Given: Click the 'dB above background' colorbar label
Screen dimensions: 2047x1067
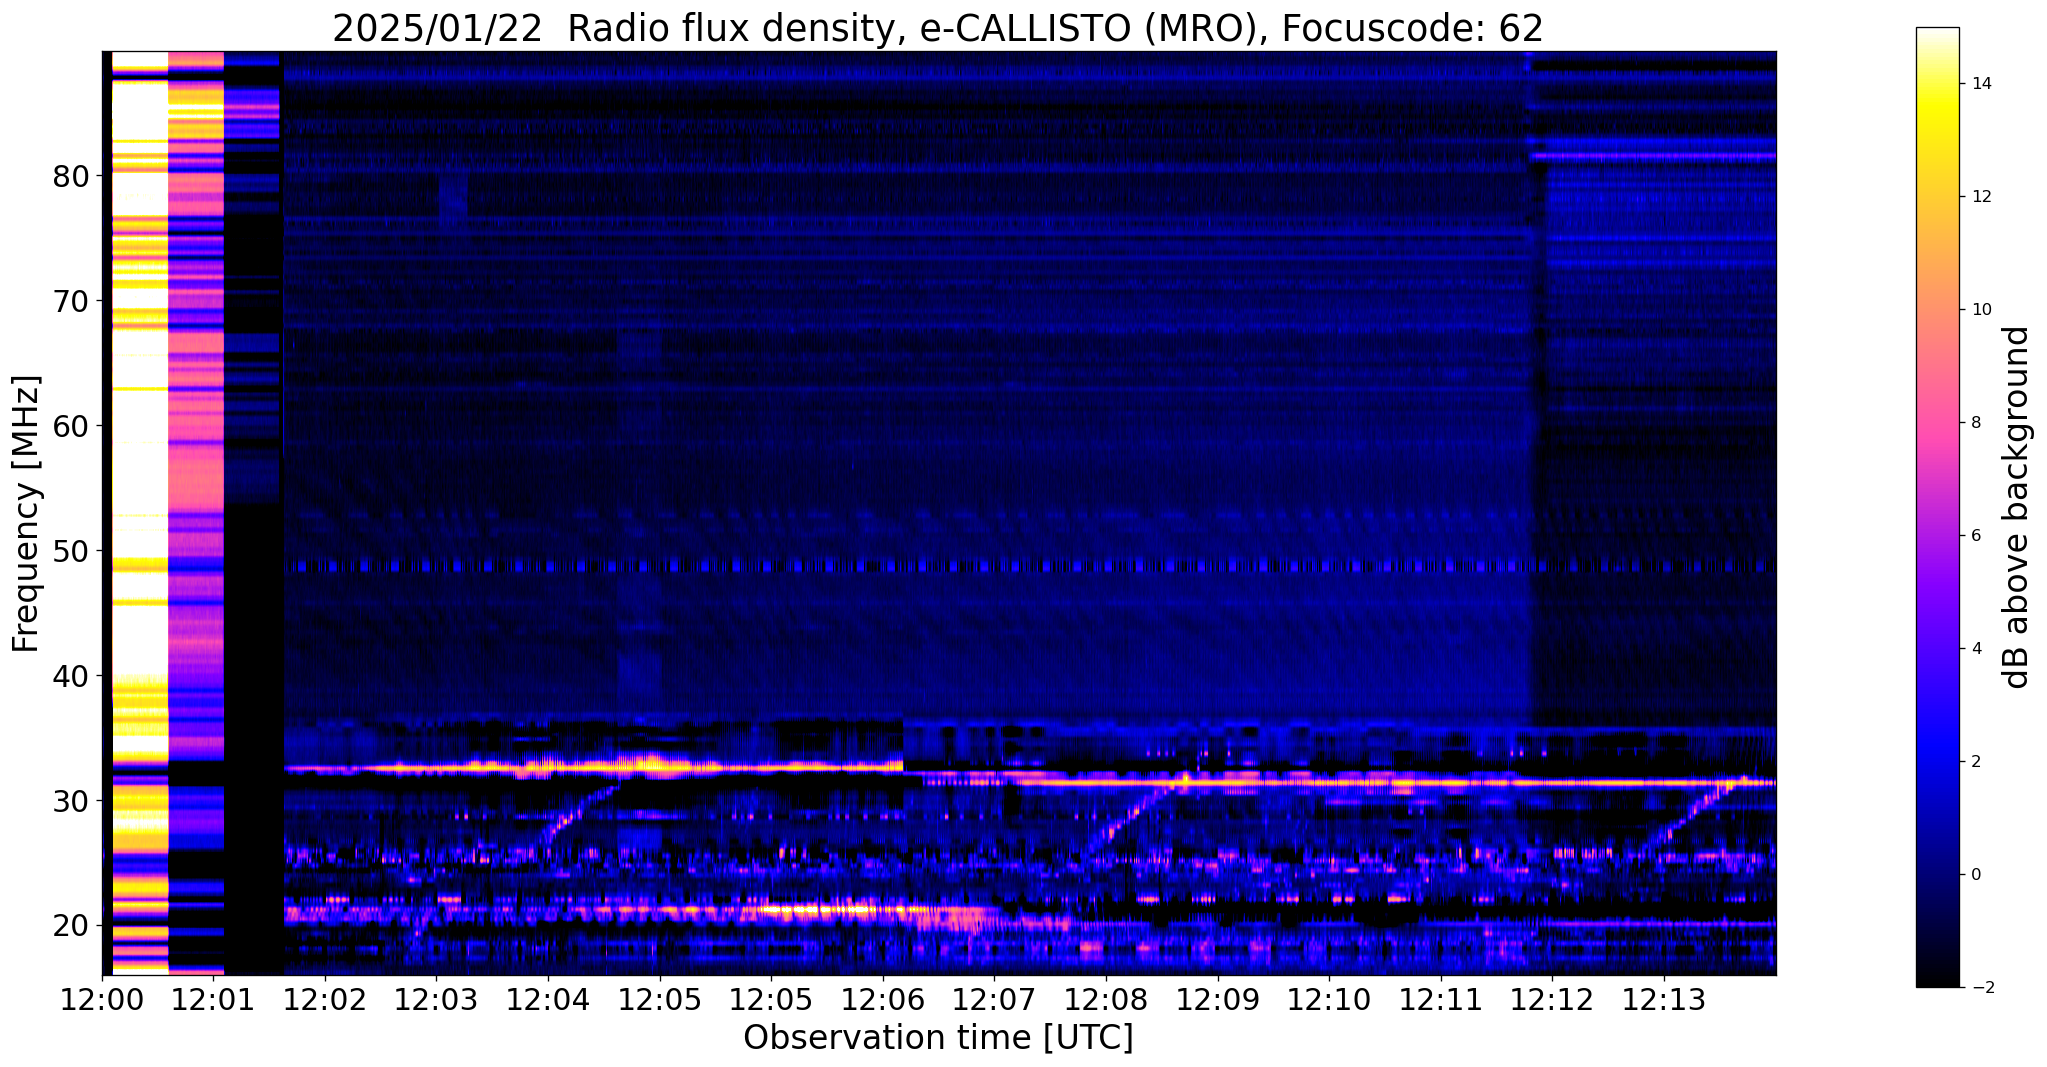Looking at the screenshot, I should [x=2017, y=507].
